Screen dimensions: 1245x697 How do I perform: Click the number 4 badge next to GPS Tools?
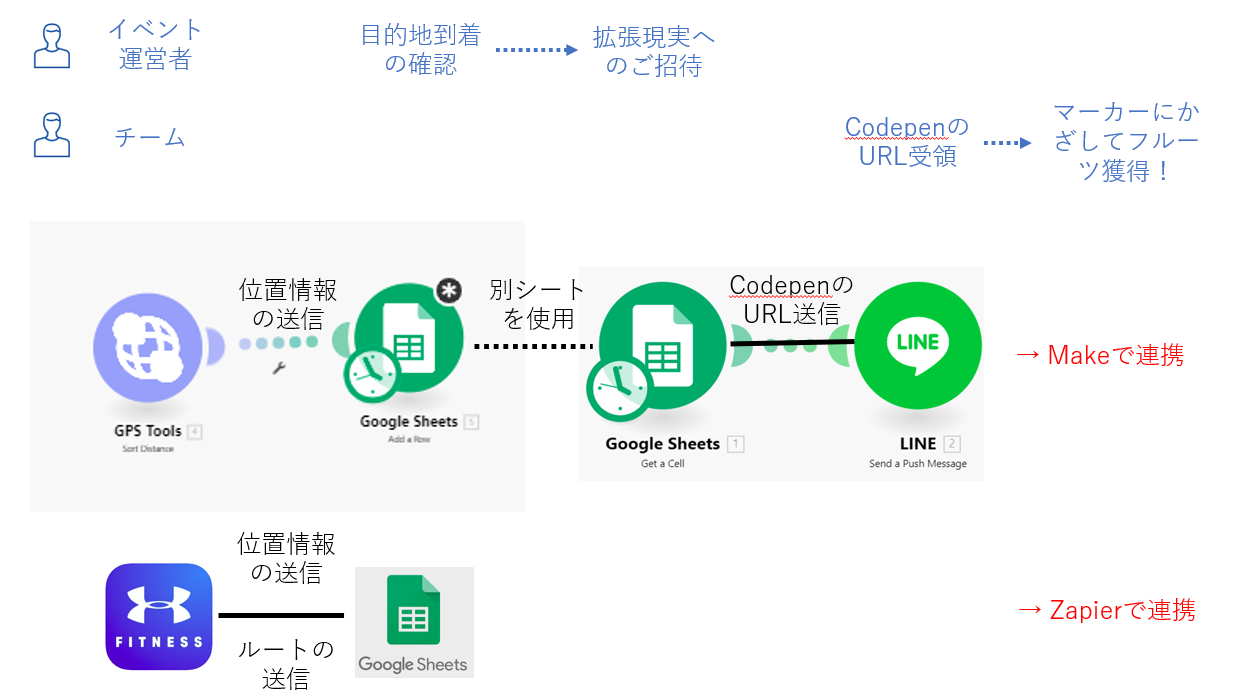coord(195,432)
